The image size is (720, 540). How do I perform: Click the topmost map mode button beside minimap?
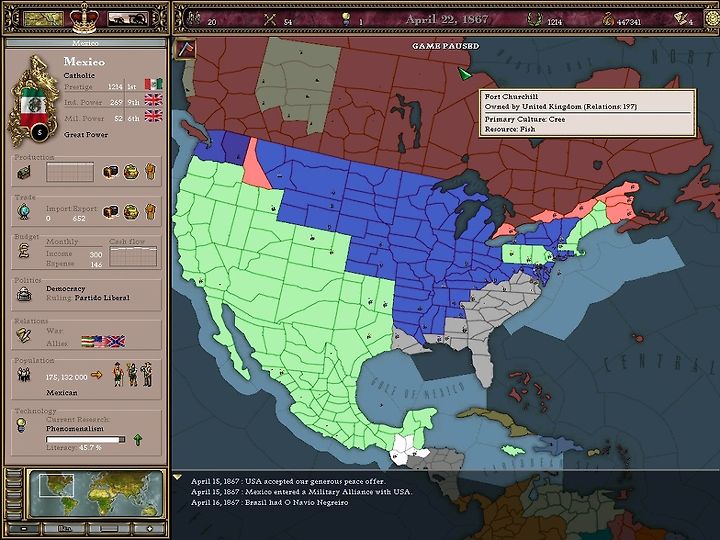[14, 474]
